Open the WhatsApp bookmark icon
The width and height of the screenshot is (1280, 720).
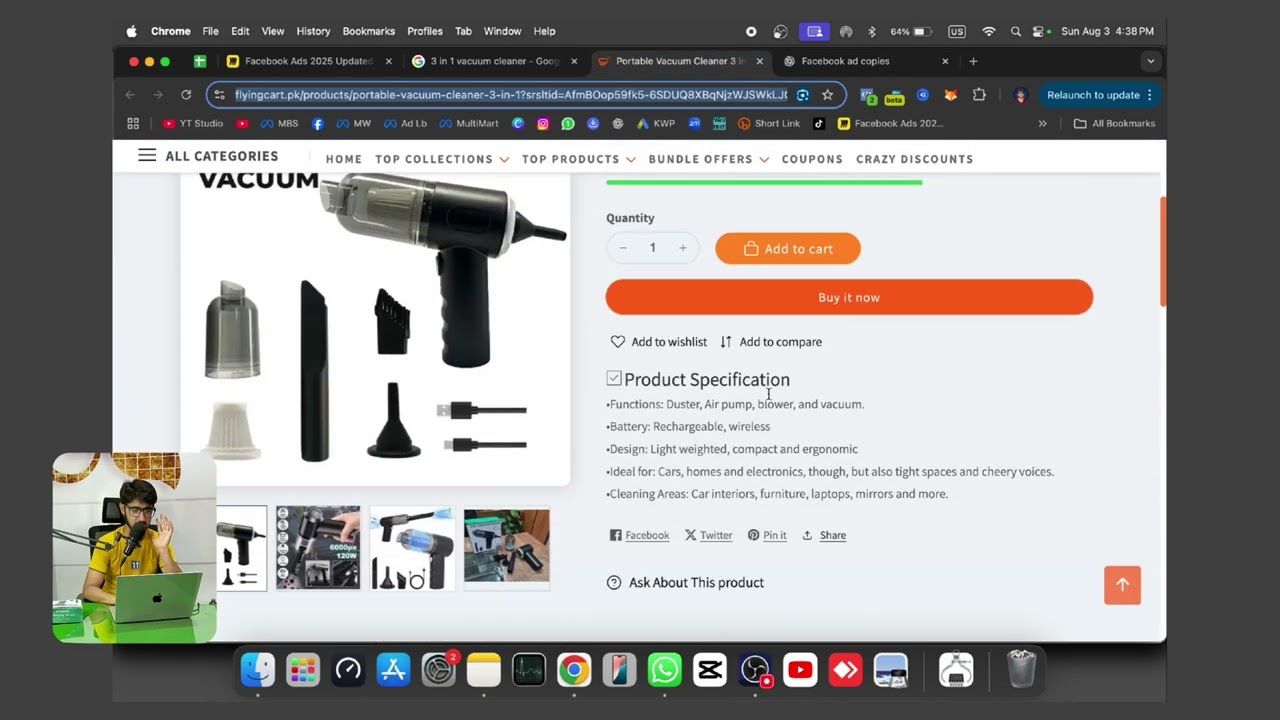(568, 124)
